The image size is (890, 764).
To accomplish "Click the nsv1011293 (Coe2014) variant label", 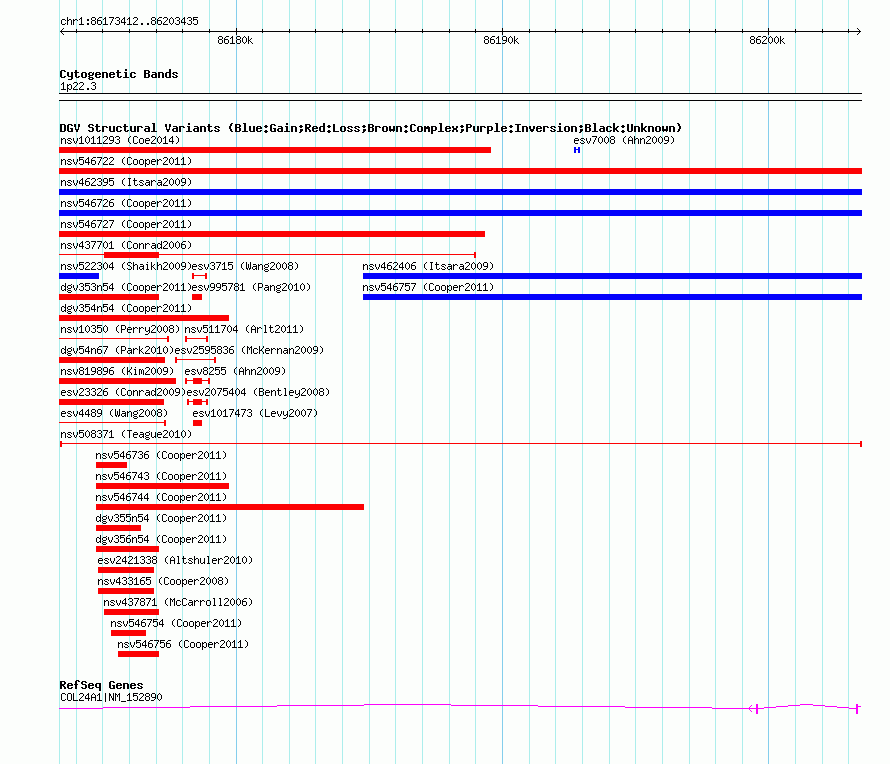I will click(x=120, y=140).
